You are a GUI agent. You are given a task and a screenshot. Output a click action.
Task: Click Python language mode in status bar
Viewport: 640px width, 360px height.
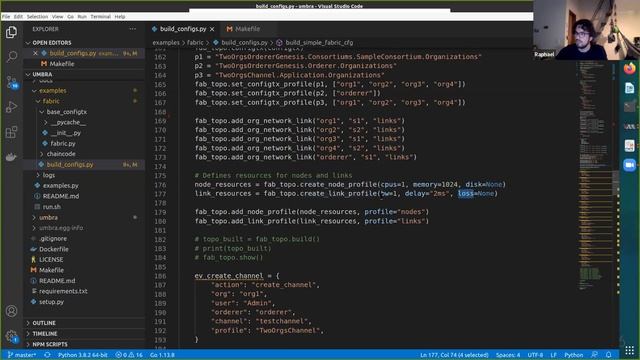click(573, 355)
